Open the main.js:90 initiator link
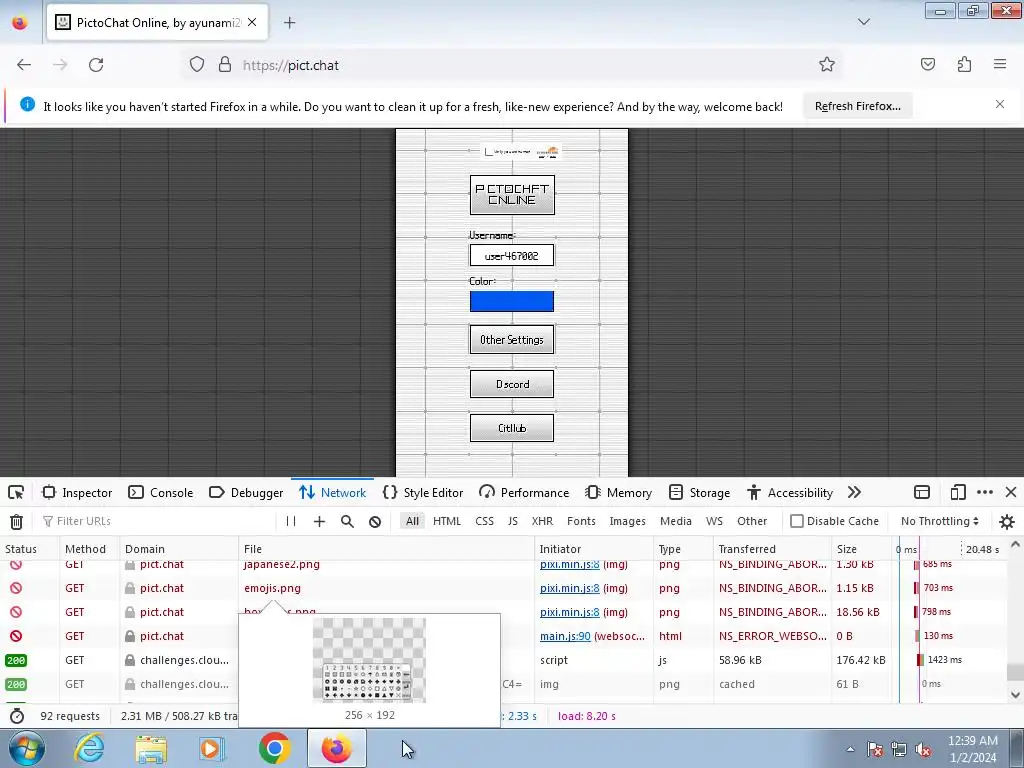1024x768 pixels. click(x=565, y=636)
